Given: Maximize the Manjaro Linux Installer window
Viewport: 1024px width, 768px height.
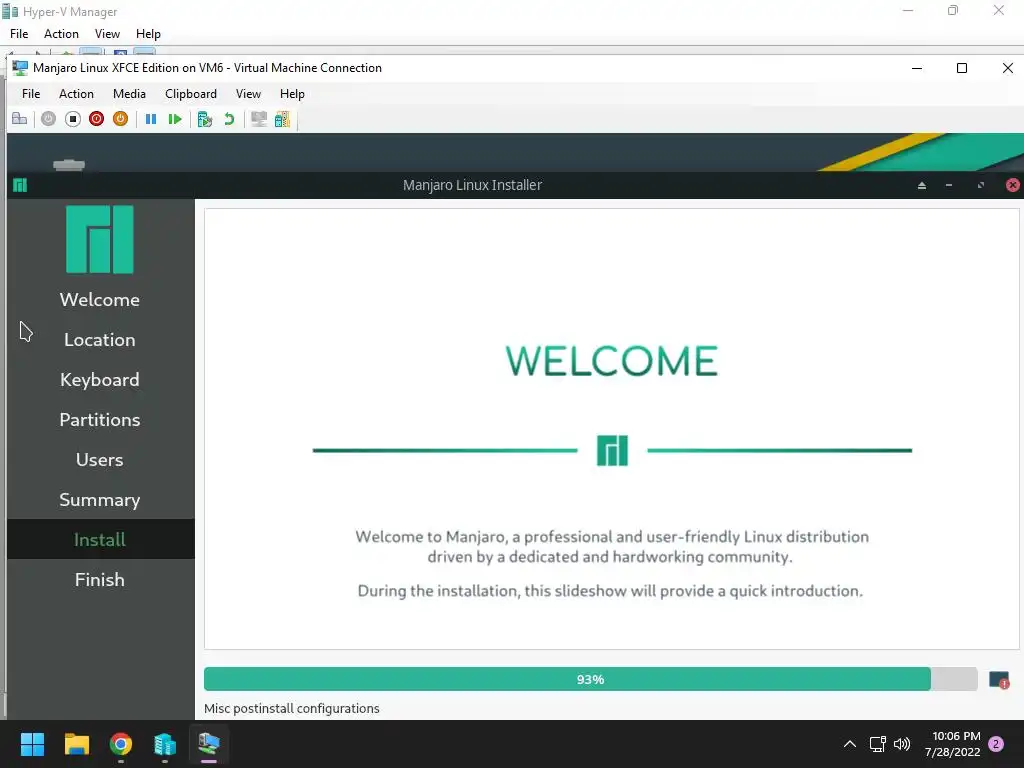Looking at the screenshot, I should point(980,185).
